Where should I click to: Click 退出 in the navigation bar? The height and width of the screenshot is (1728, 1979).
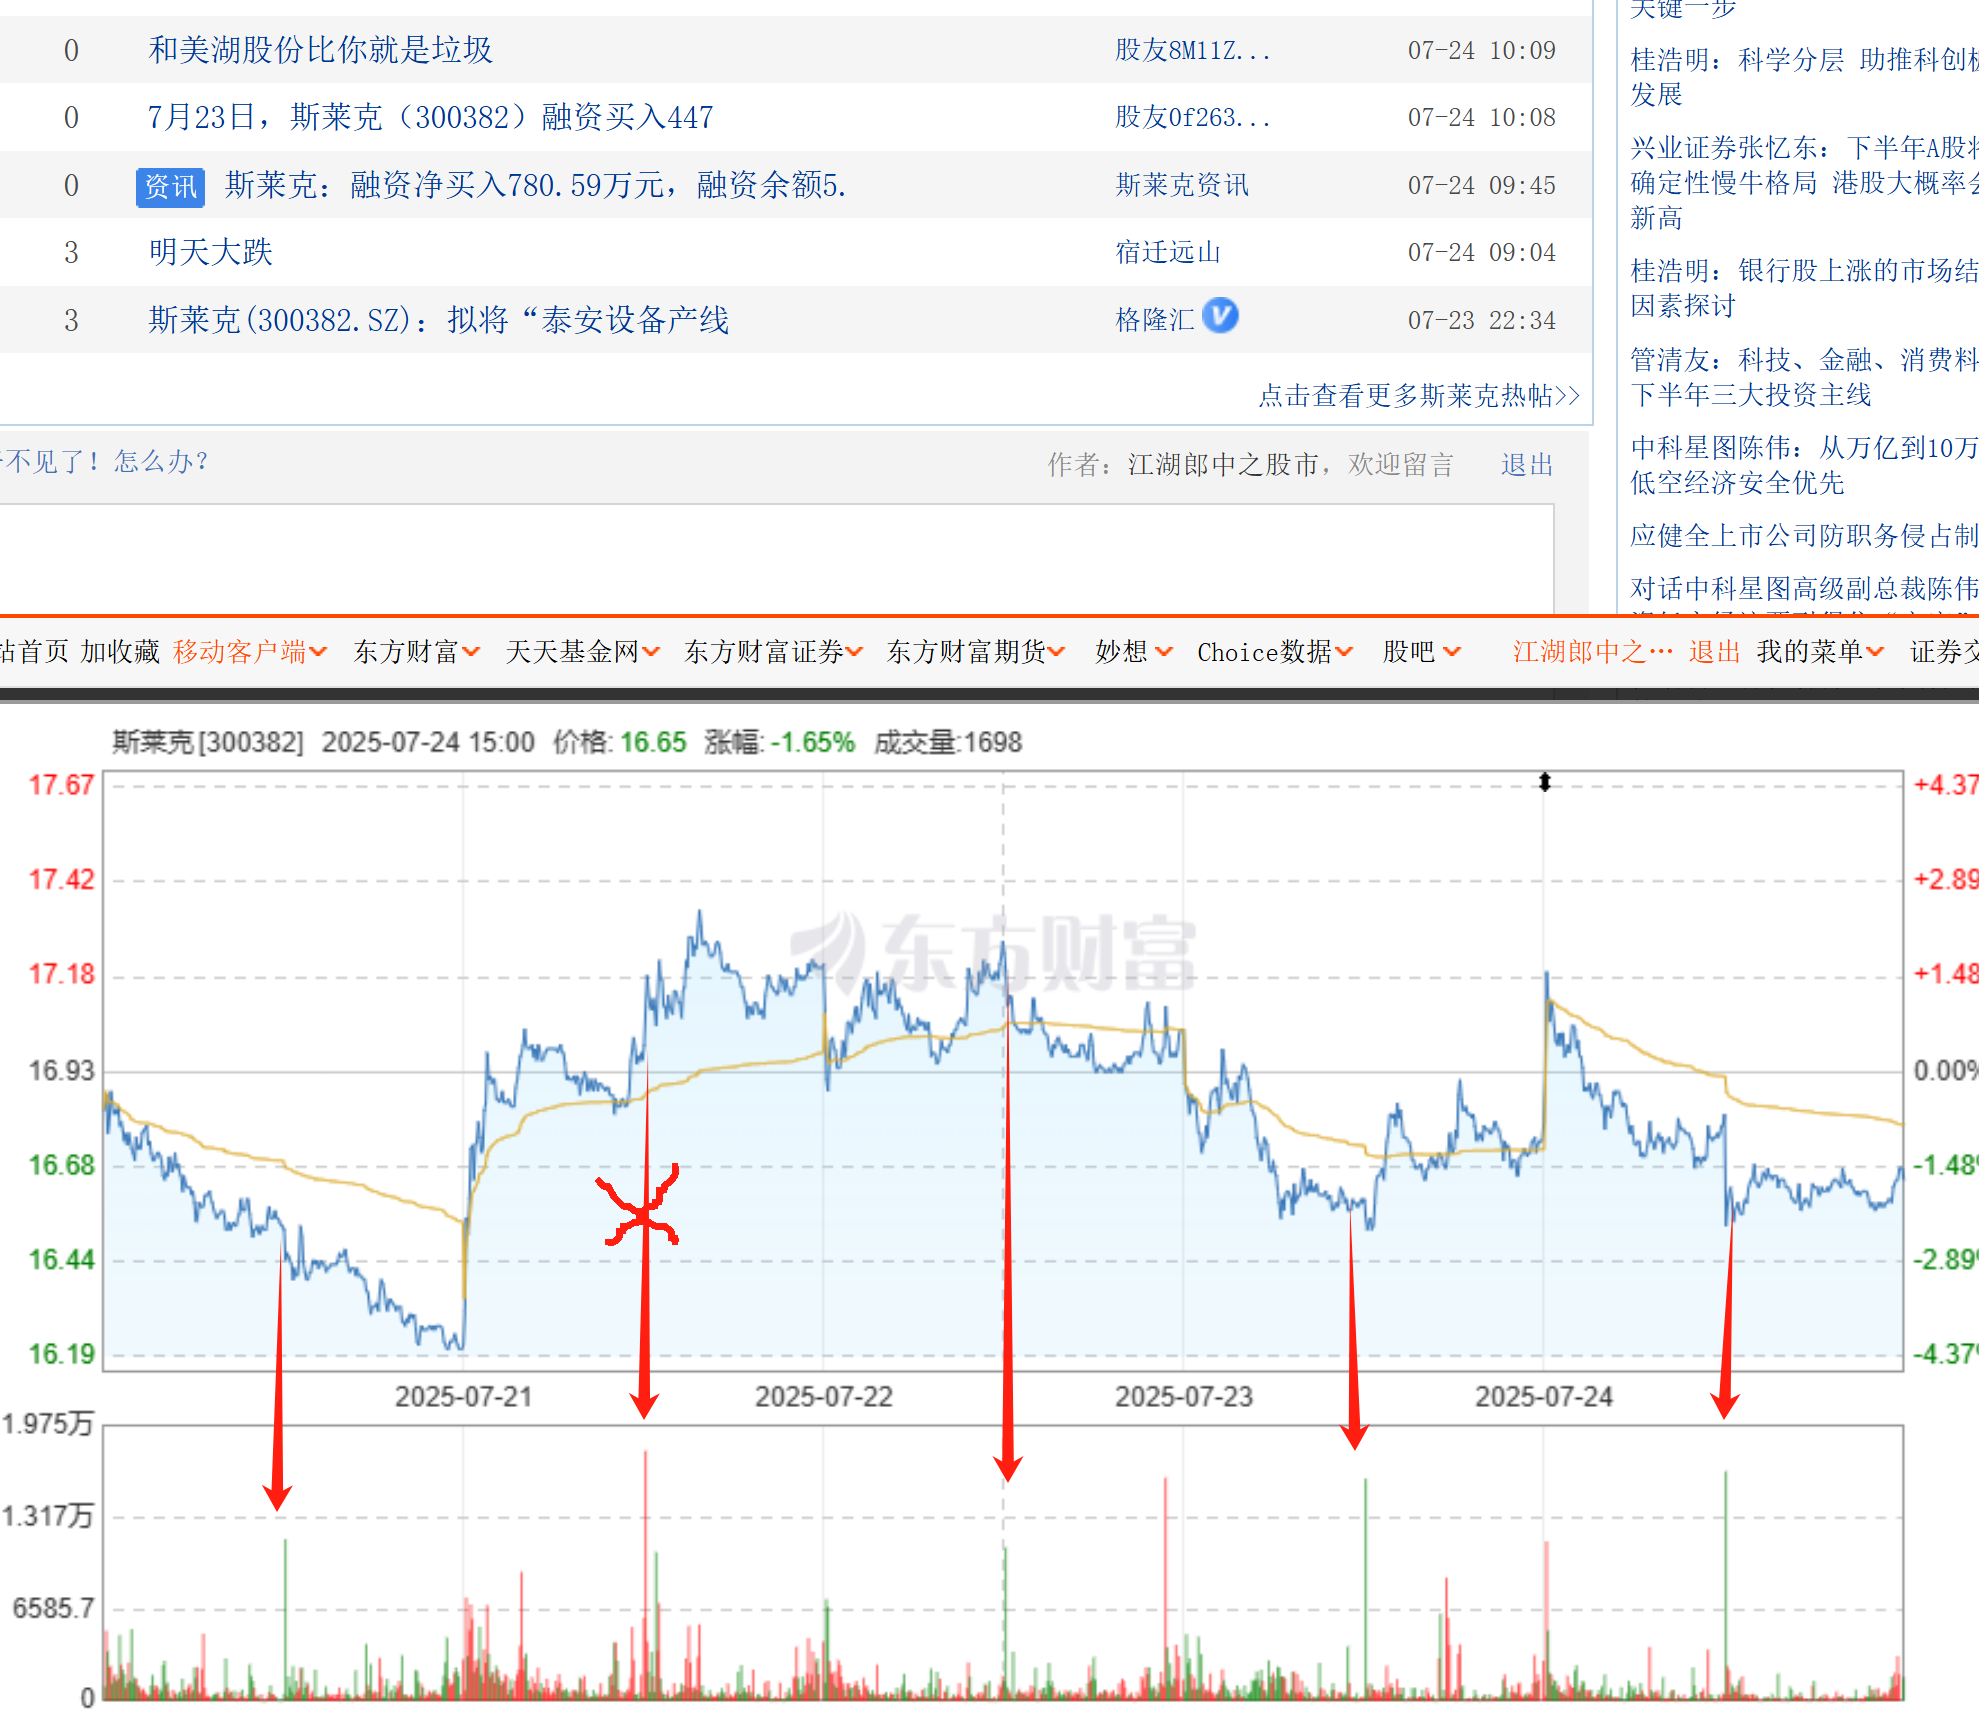(x=1715, y=652)
